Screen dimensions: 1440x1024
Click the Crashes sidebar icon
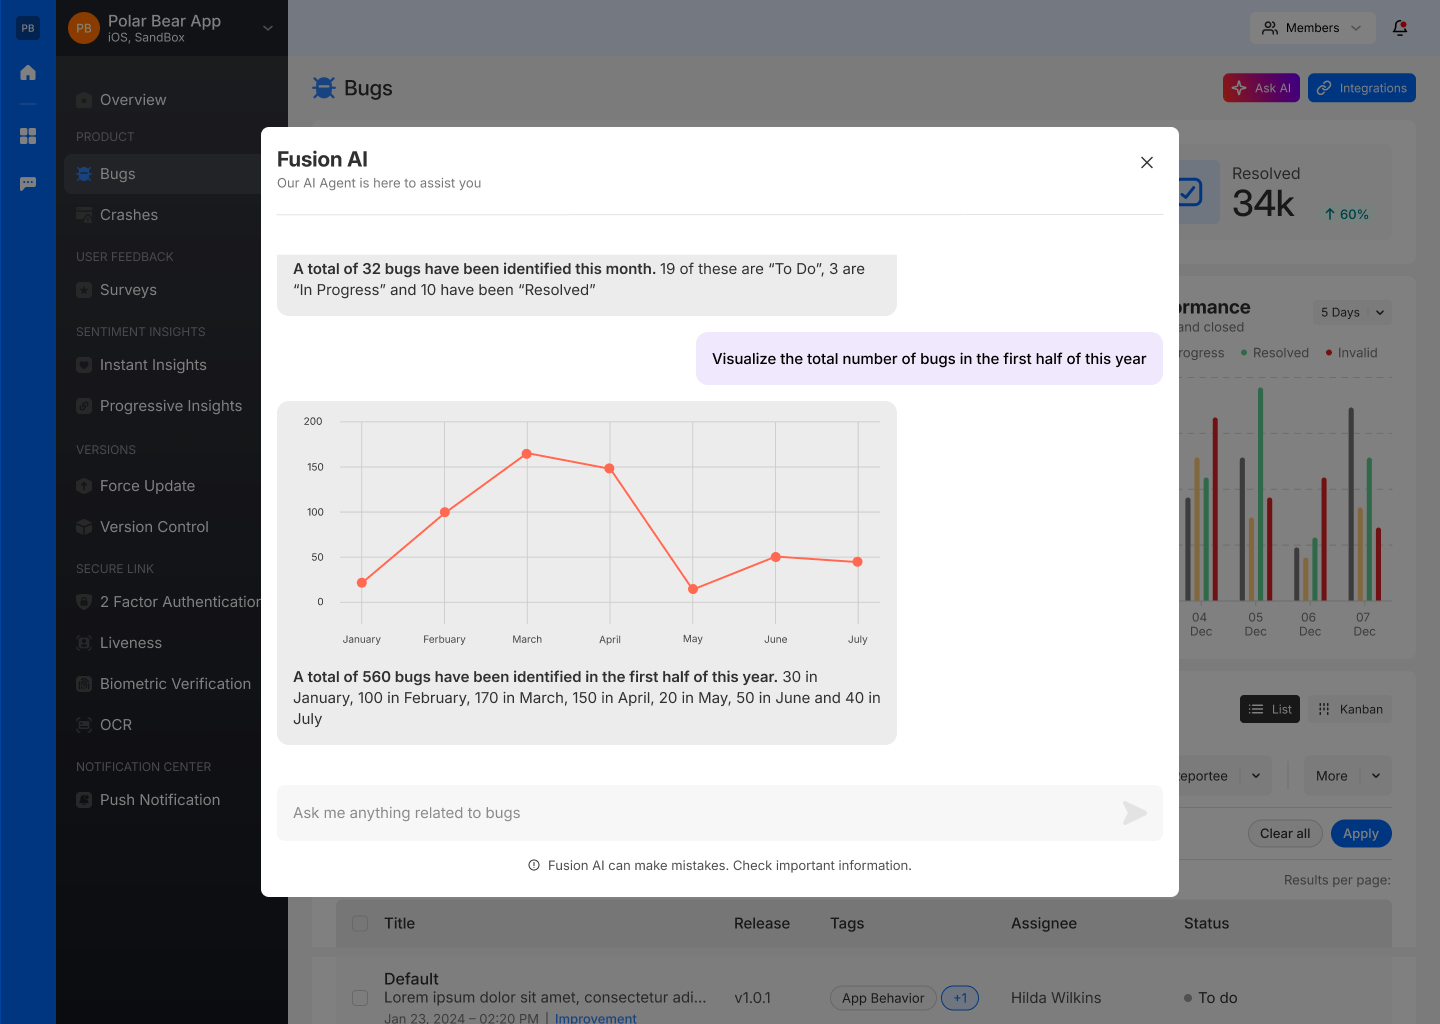point(85,215)
